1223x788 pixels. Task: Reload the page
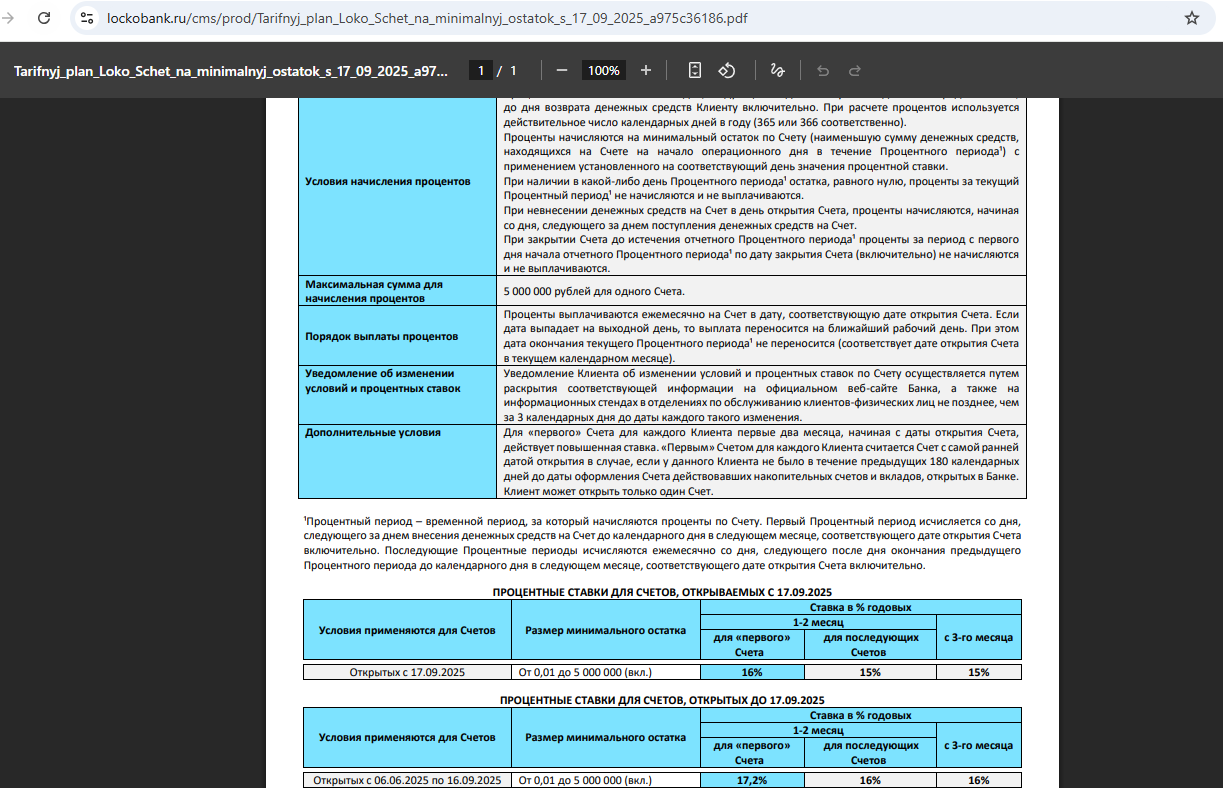(45, 18)
